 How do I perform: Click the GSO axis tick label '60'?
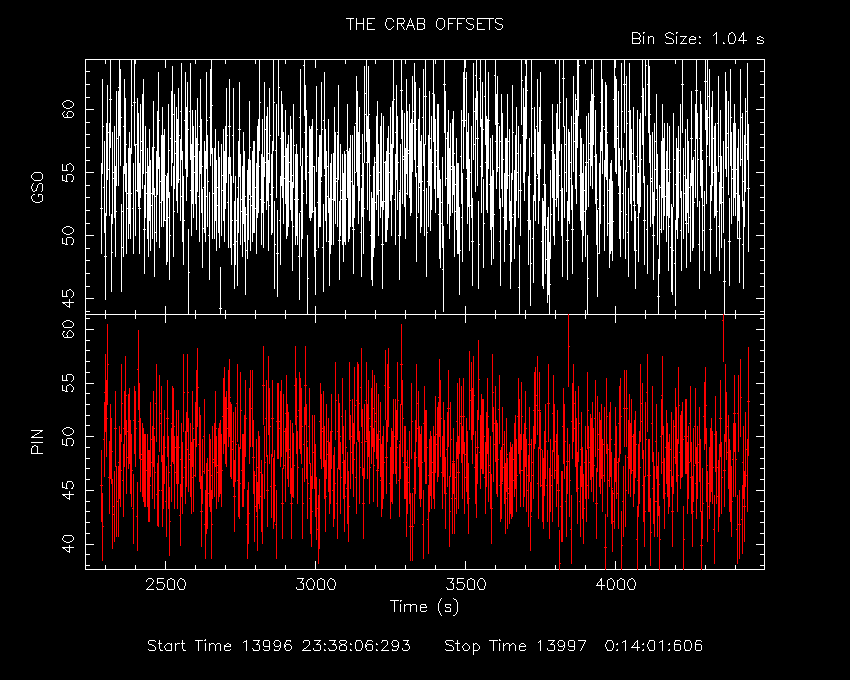click(68, 110)
